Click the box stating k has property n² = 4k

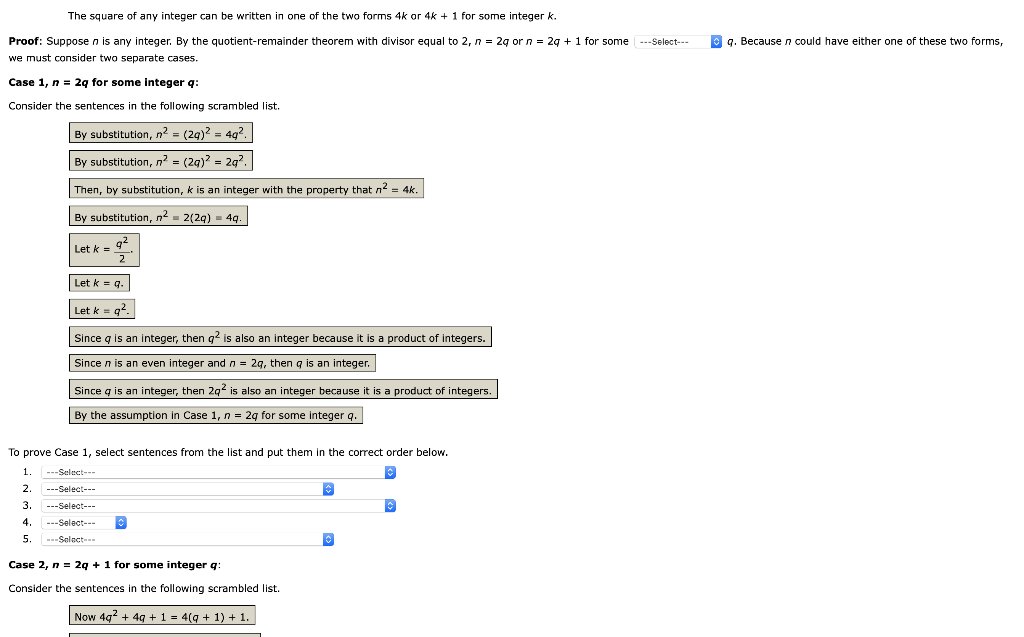[244, 187]
